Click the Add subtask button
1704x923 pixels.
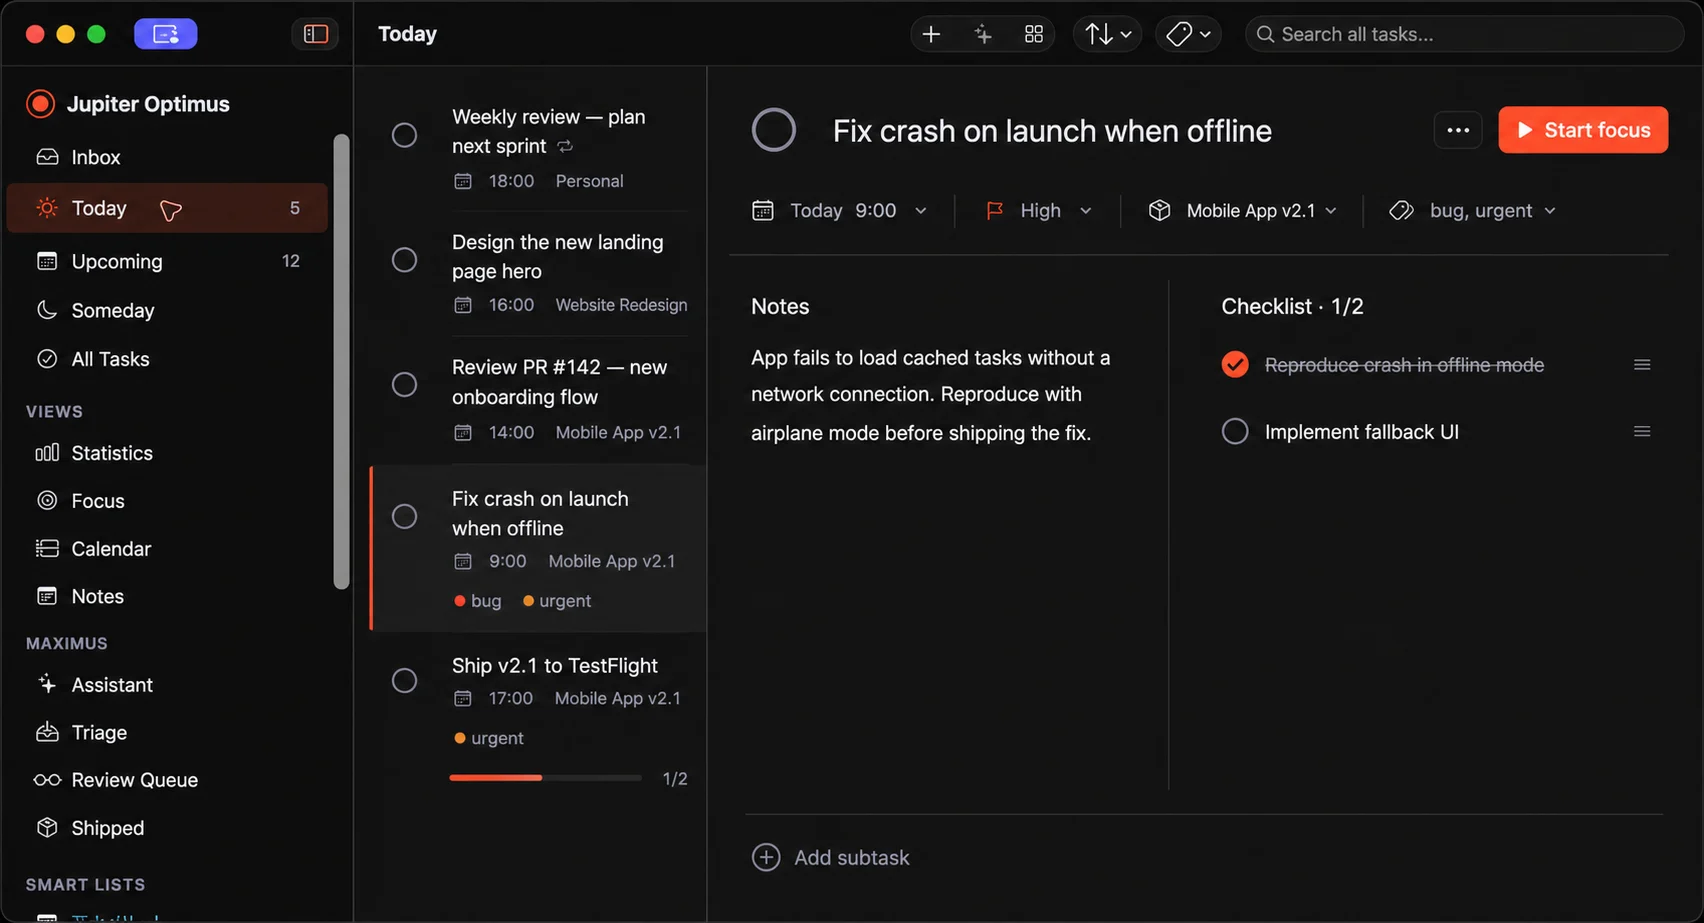click(831, 858)
